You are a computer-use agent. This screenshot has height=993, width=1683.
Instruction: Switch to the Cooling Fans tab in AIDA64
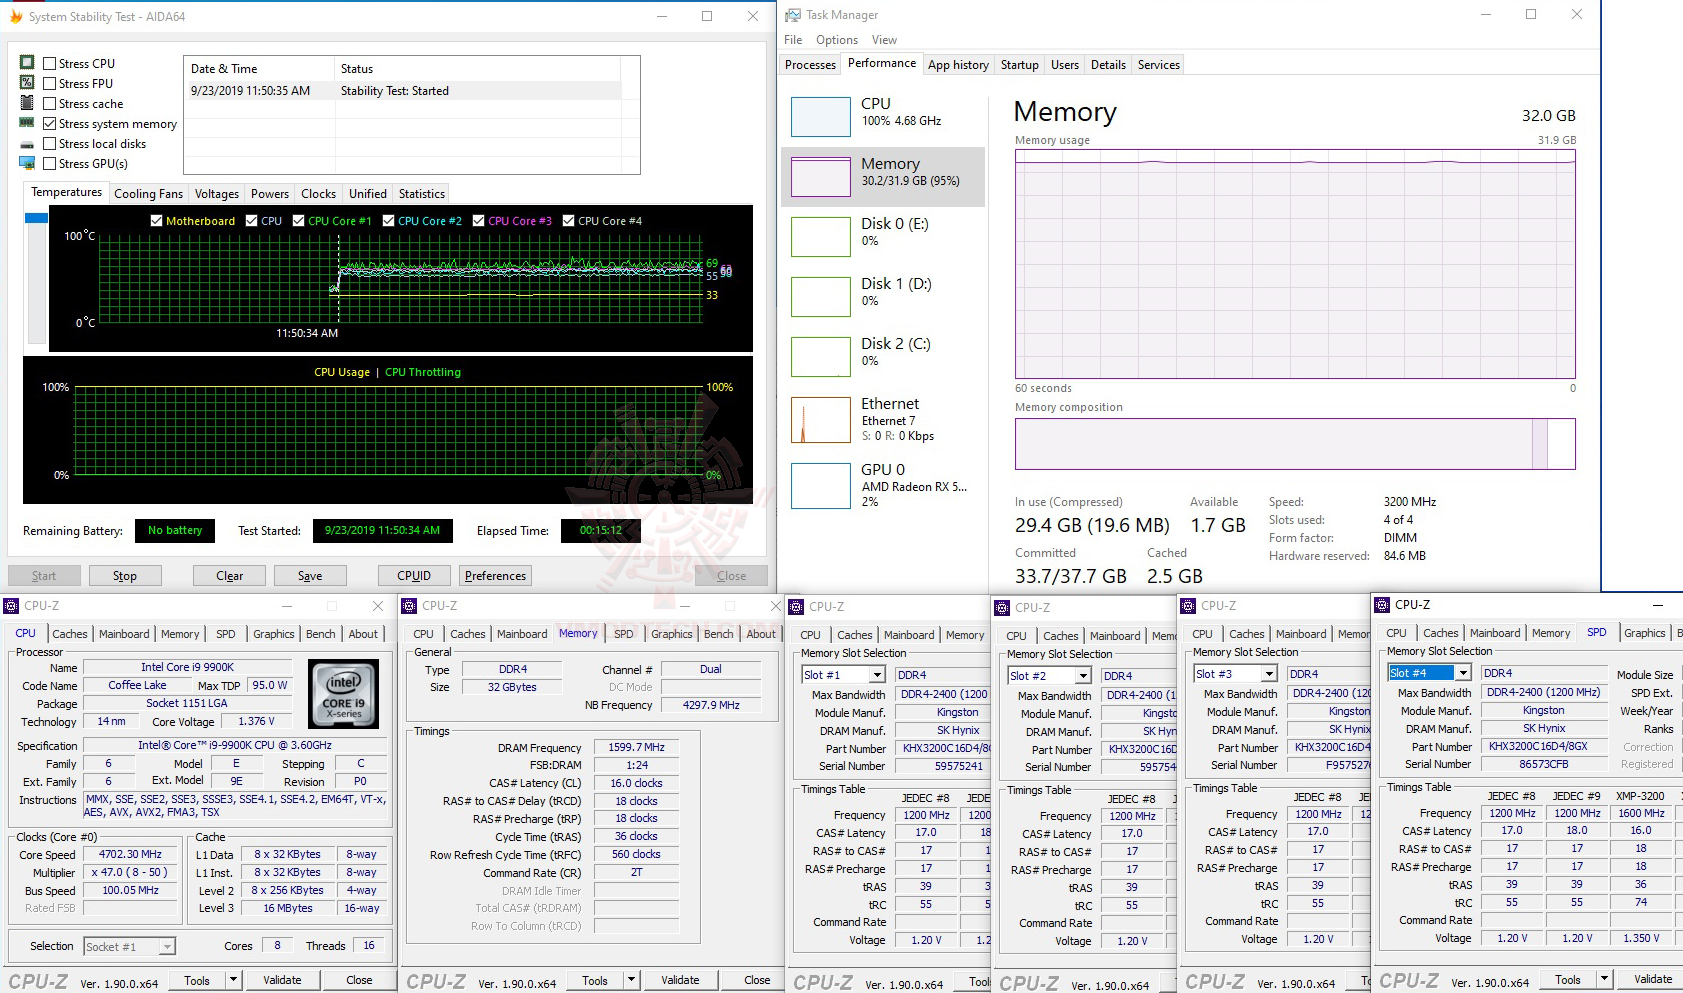[148, 193]
